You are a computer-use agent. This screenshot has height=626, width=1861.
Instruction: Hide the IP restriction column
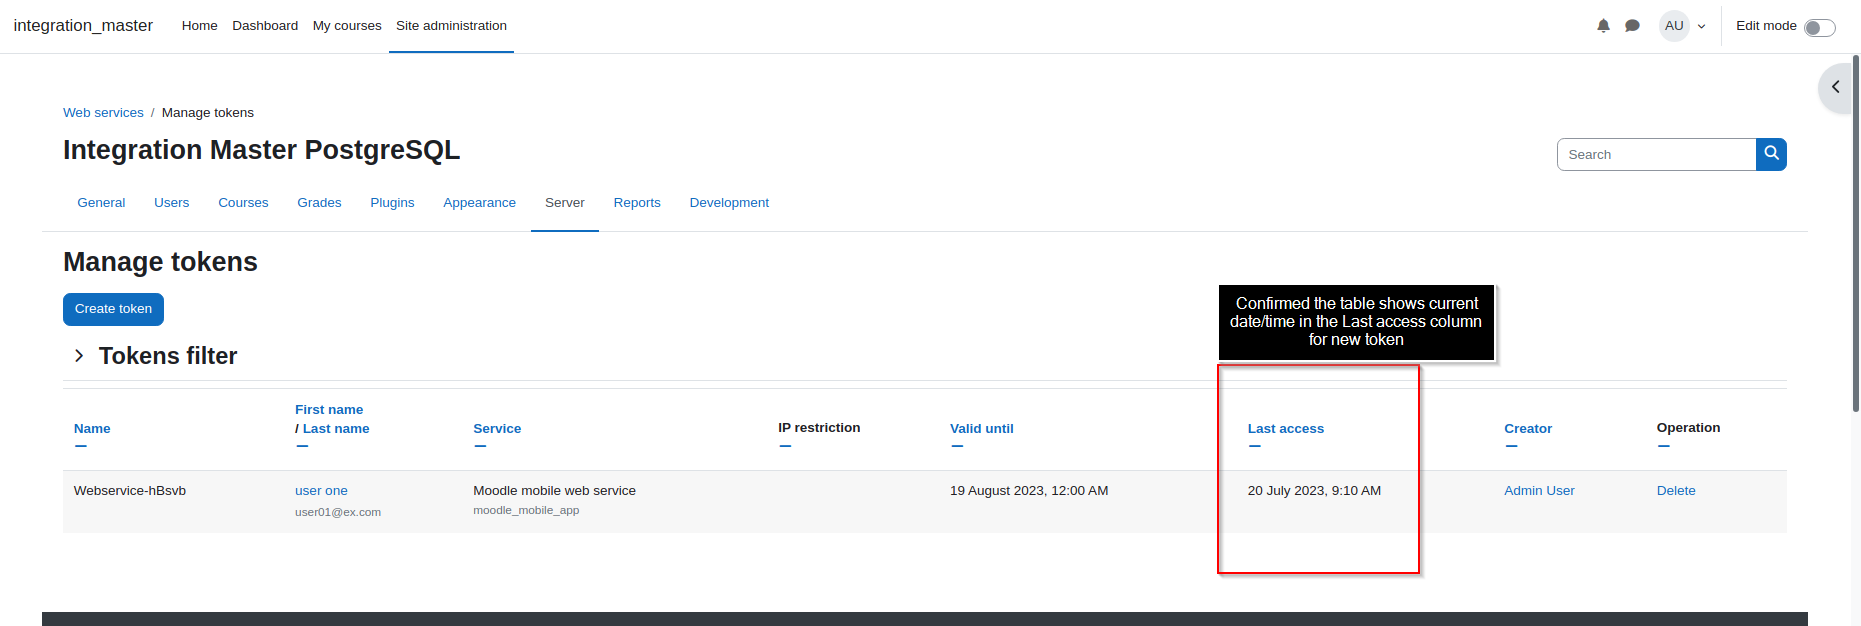pos(785,446)
